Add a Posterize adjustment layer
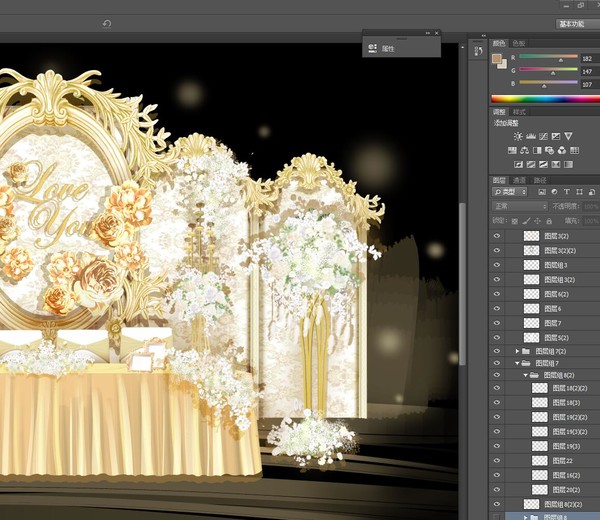 click(531, 165)
